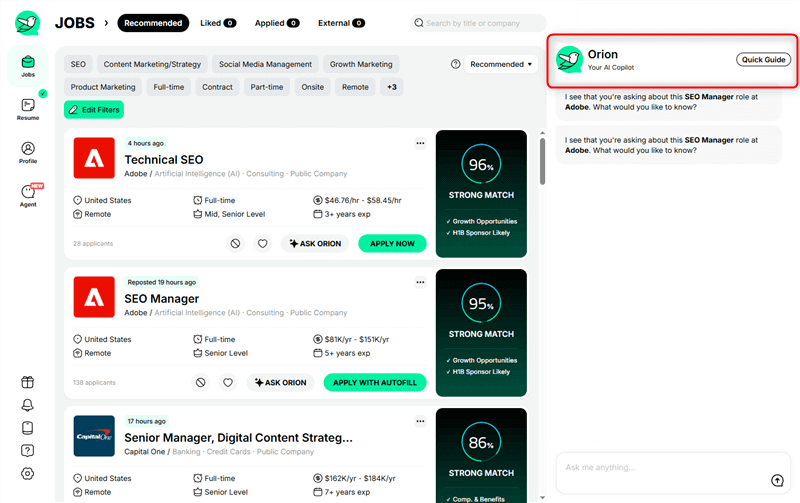Open the Resume sidebar section
This screenshot has width=800, height=503.
(28, 109)
